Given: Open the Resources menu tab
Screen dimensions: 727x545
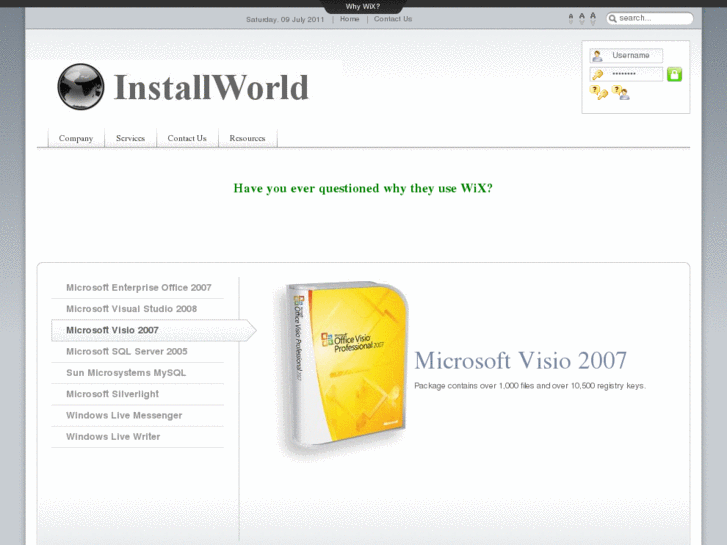Looking at the screenshot, I should [248, 138].
